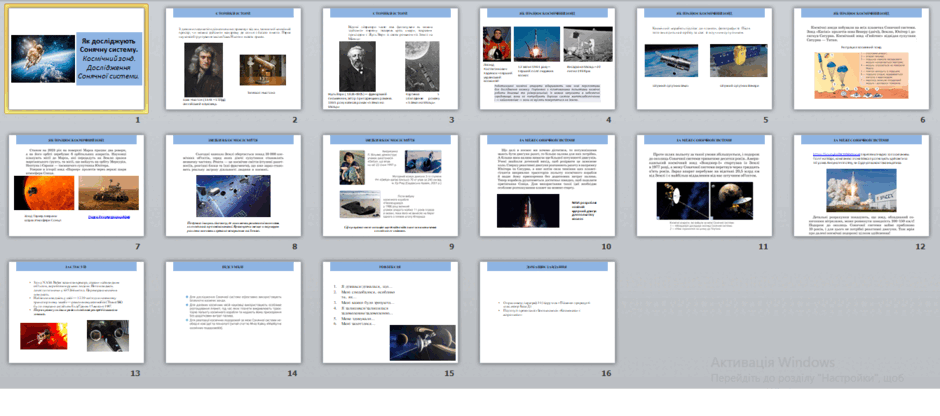Image resolution: width=940 pixels, height=416 pixels.
Task: Click slide 12 with SpaceX launch photo
Action: point(861,185)
